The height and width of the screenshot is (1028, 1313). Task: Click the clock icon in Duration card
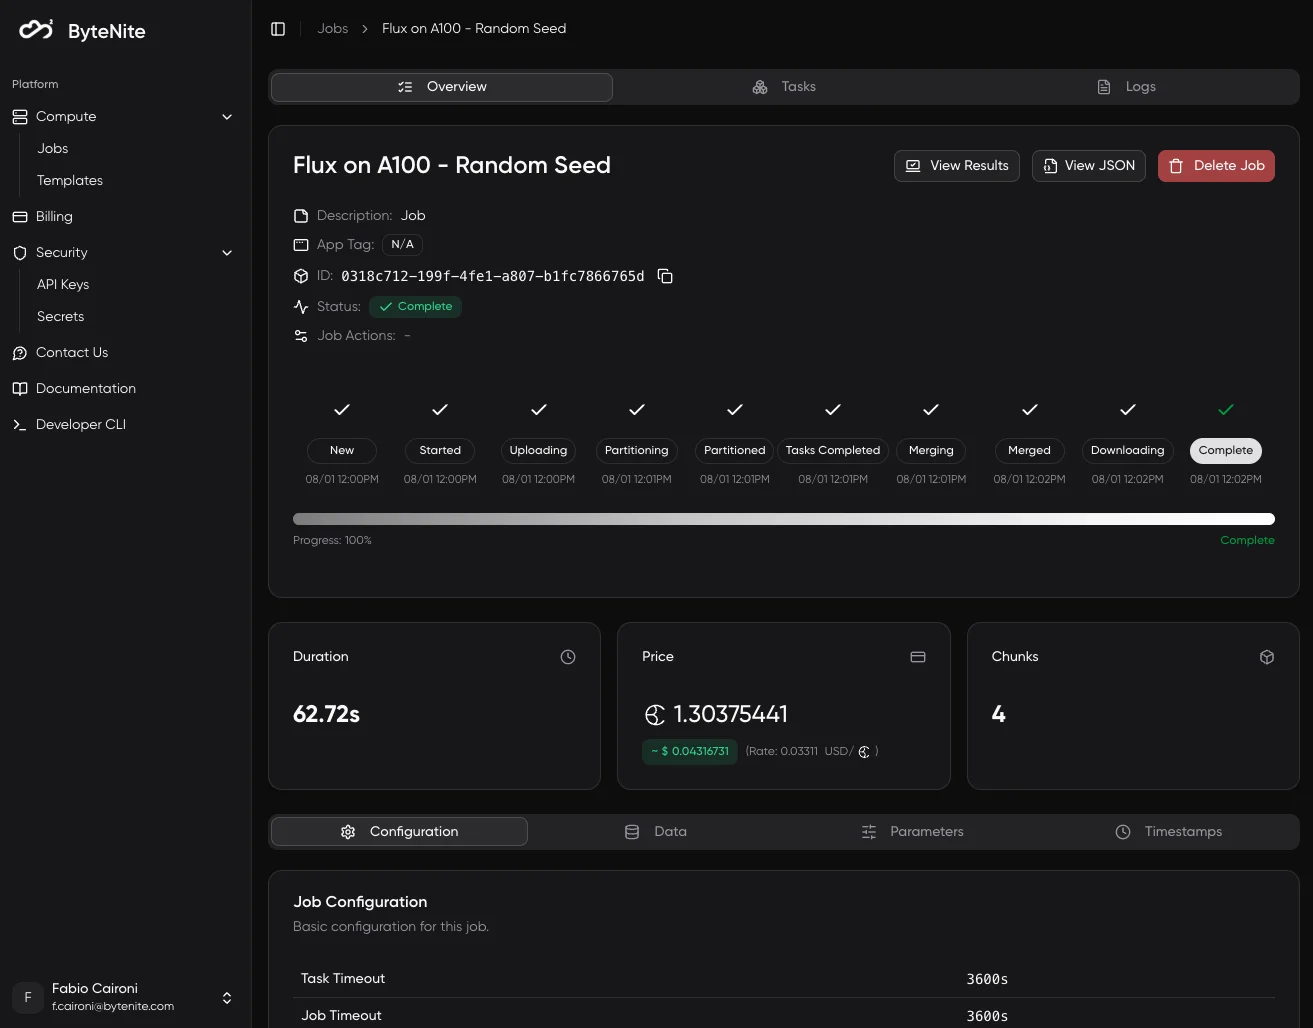(x=568, y=657)
